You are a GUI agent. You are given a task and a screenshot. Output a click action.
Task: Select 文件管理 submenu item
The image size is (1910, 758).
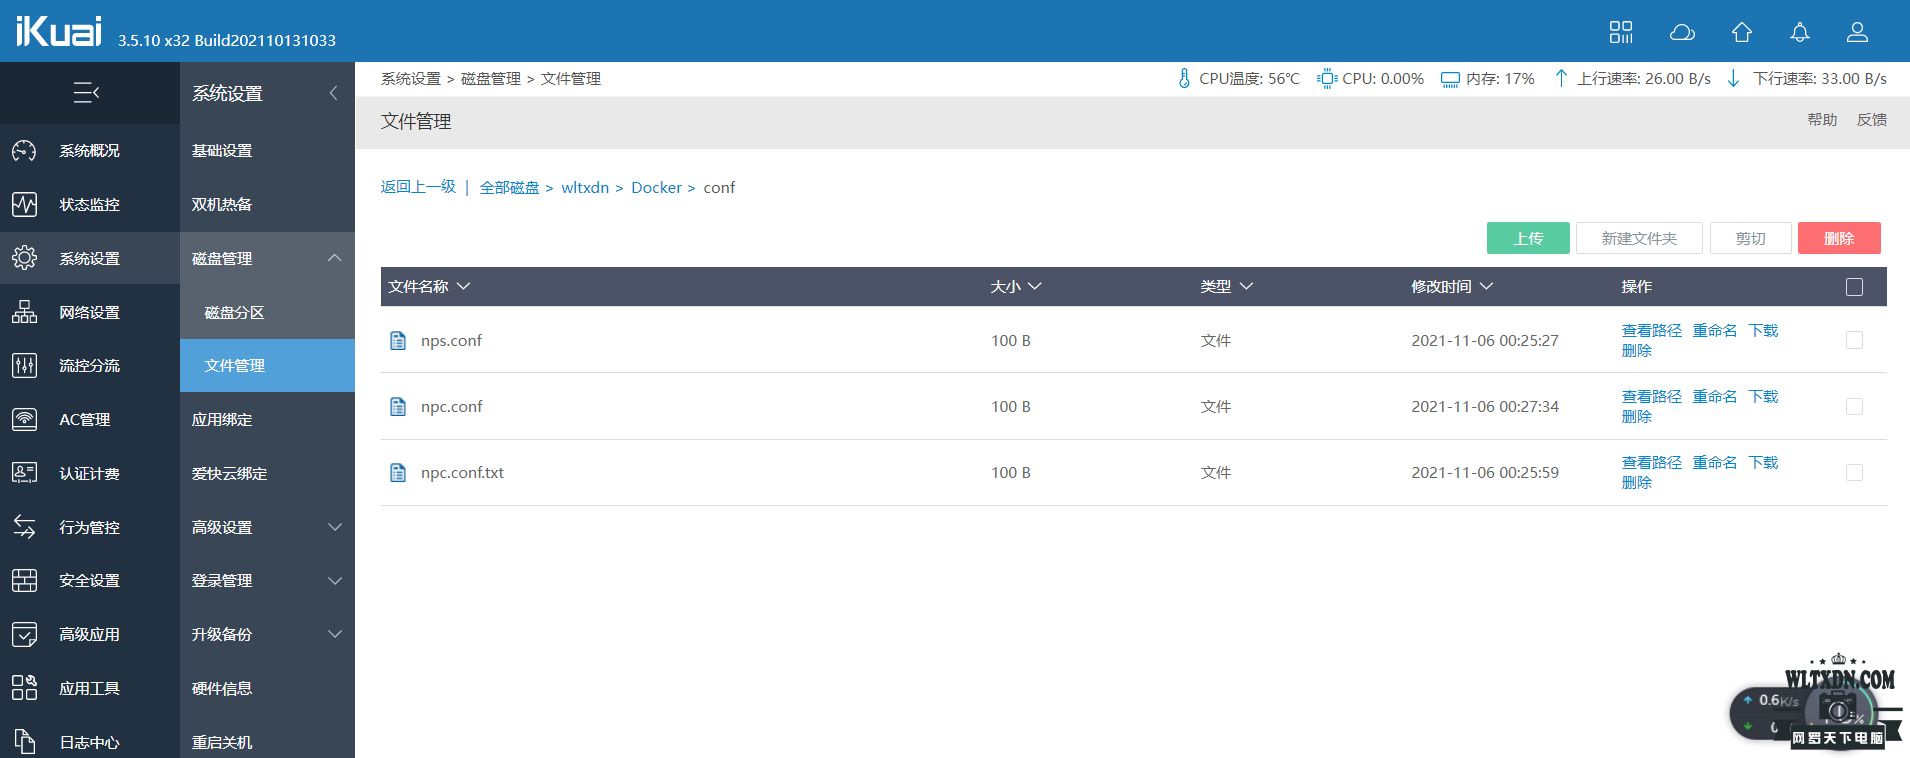tap(268, 366)
